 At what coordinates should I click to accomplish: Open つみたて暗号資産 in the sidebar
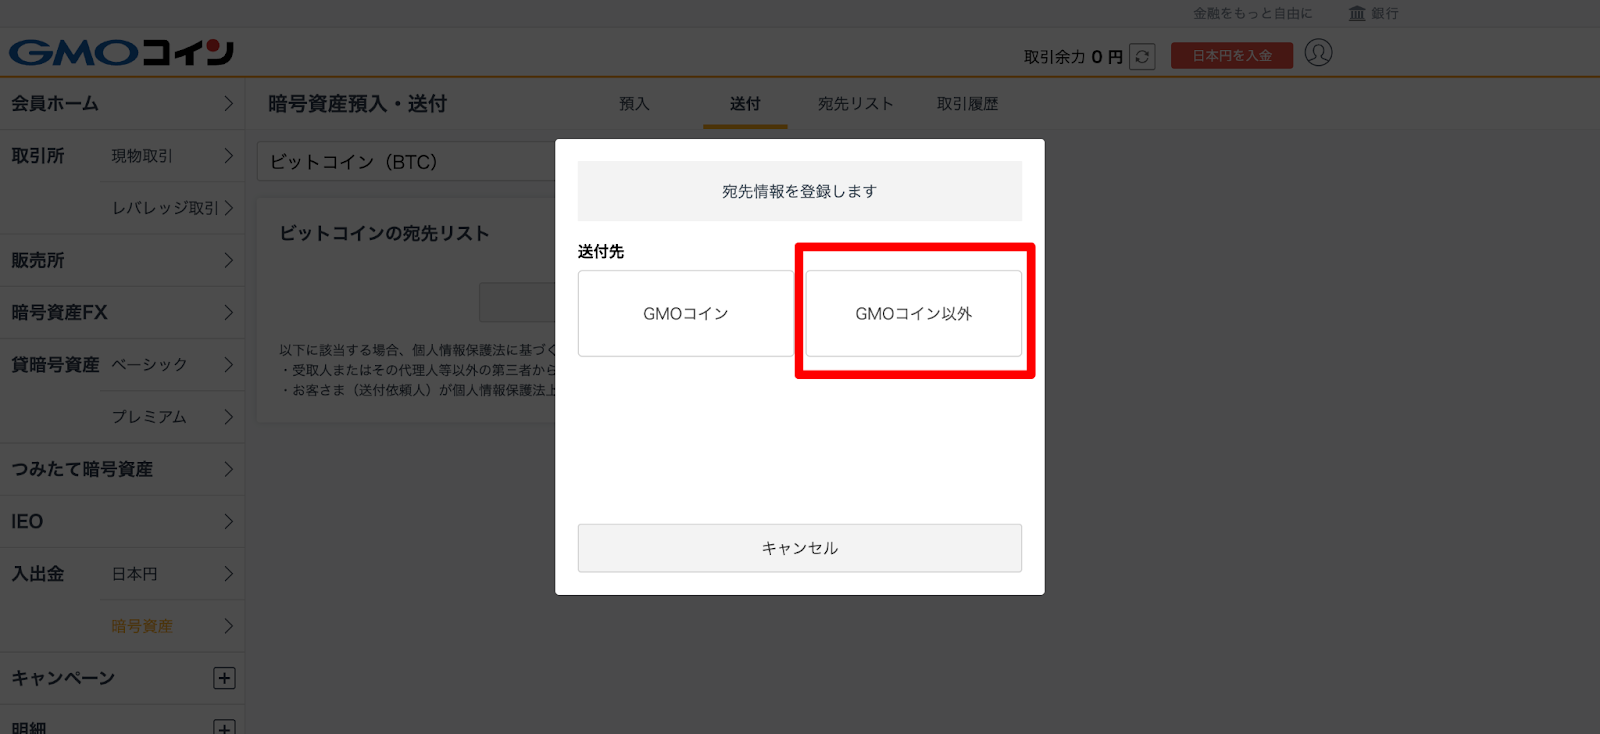[x=122, y=469]
